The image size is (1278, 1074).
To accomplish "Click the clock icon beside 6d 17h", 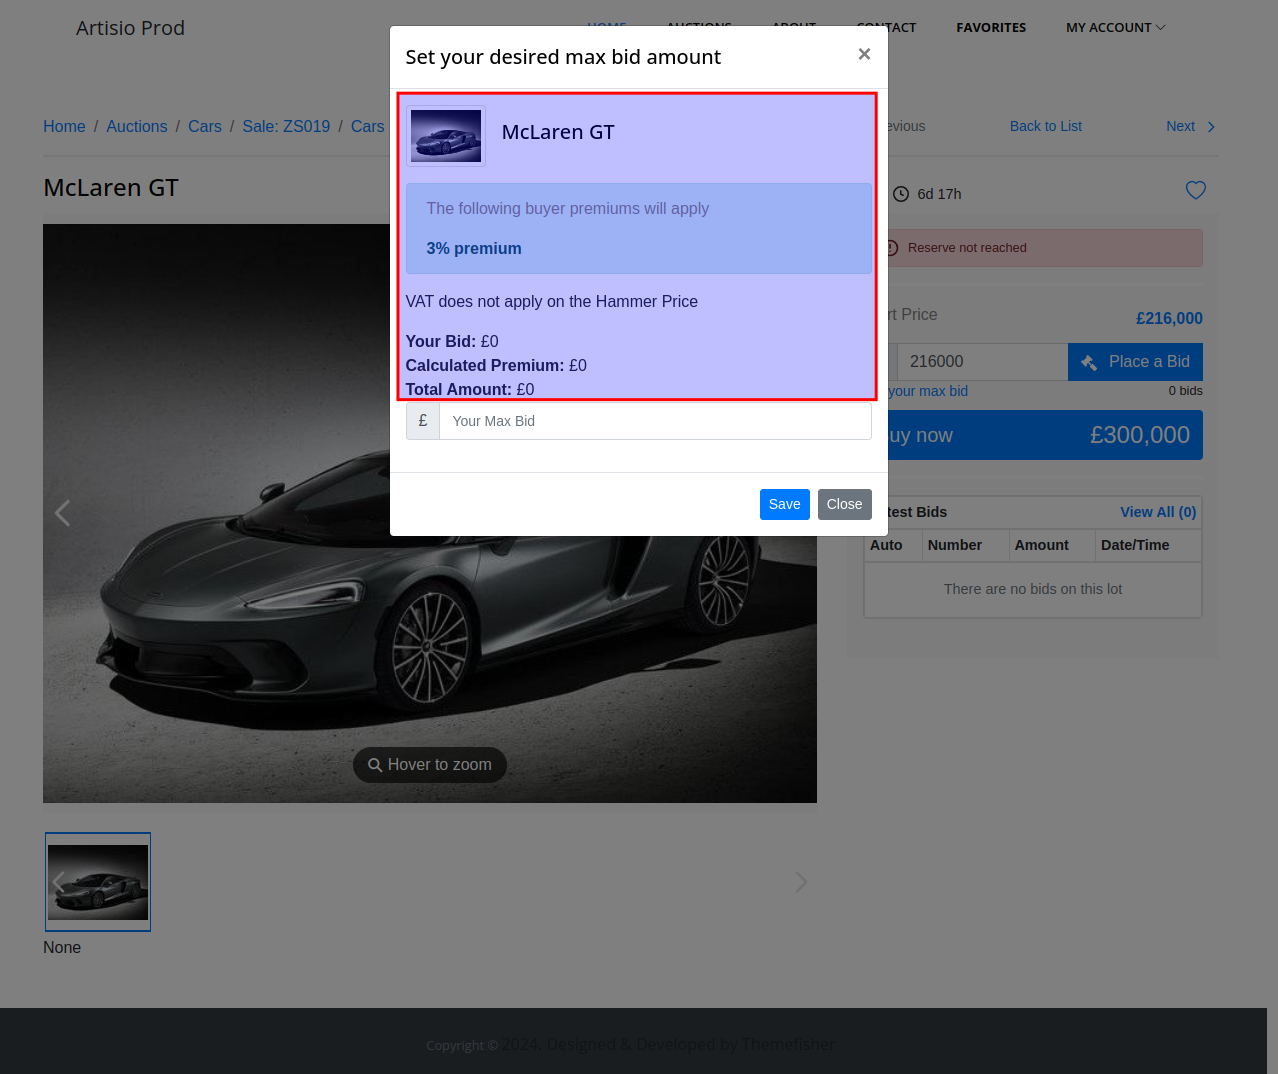I will pos(900,194).
